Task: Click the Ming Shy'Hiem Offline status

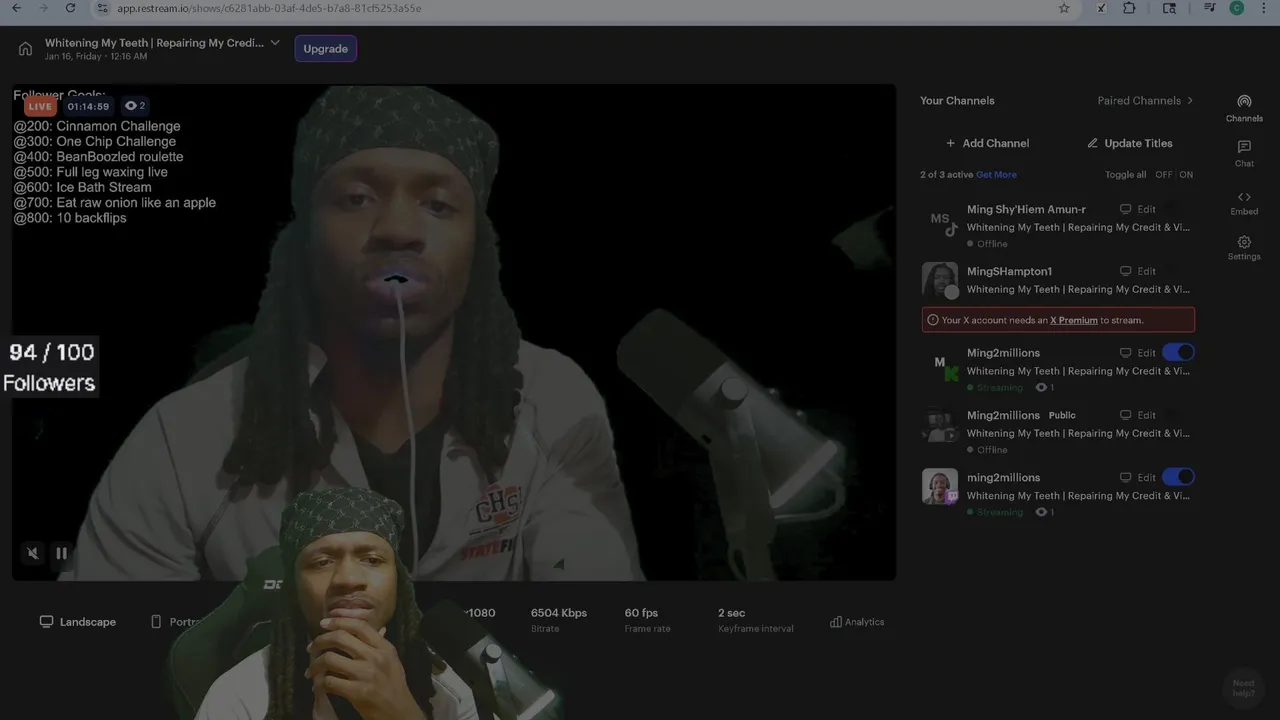Action: coord(987,244)
